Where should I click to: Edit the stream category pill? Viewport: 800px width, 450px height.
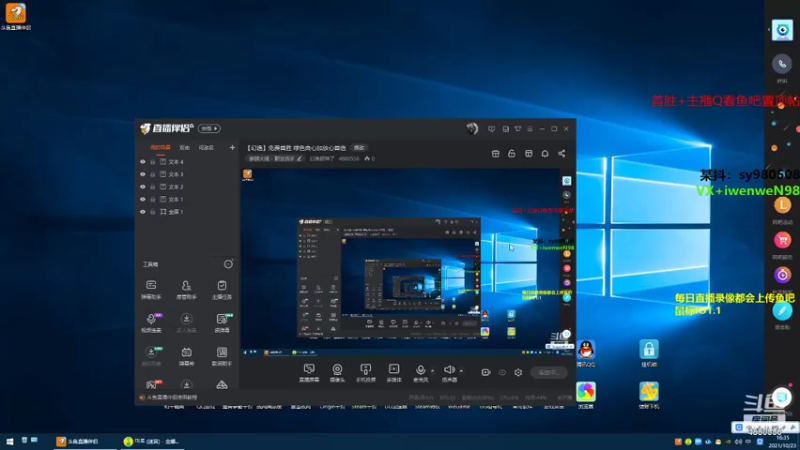point(276,159)
